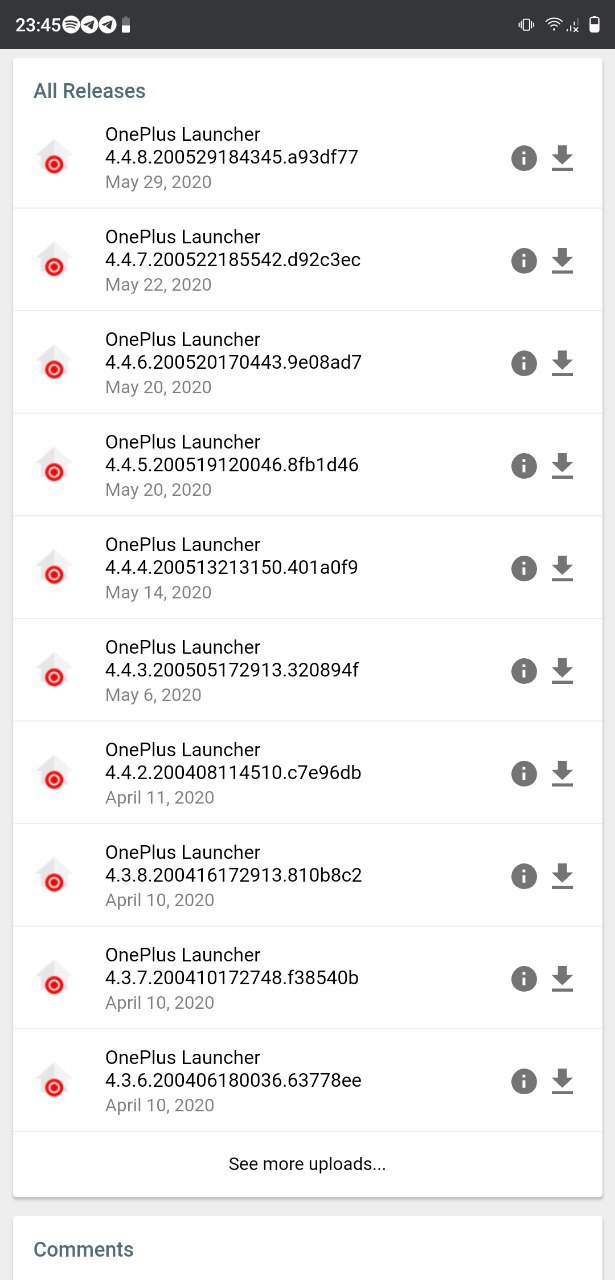Download release 4.4.5.200519120046.8fb1d46

coord(563,466)
